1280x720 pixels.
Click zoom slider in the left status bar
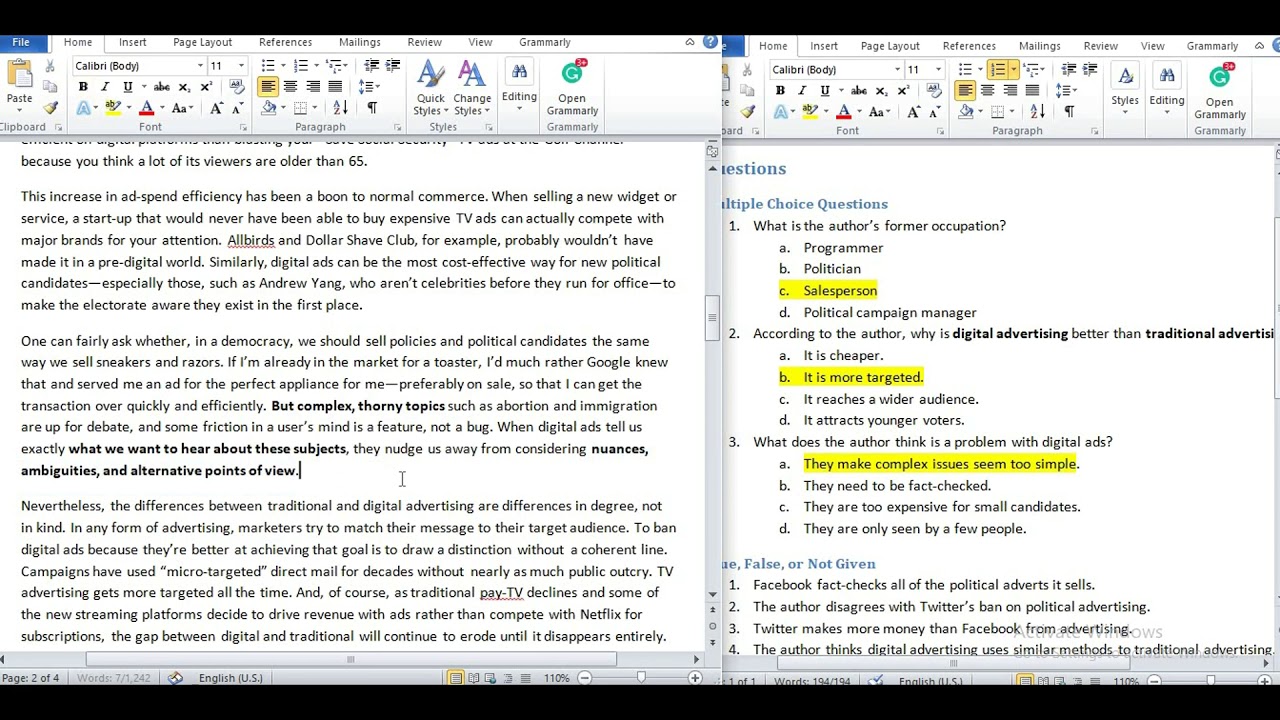(x=641, y=678)
